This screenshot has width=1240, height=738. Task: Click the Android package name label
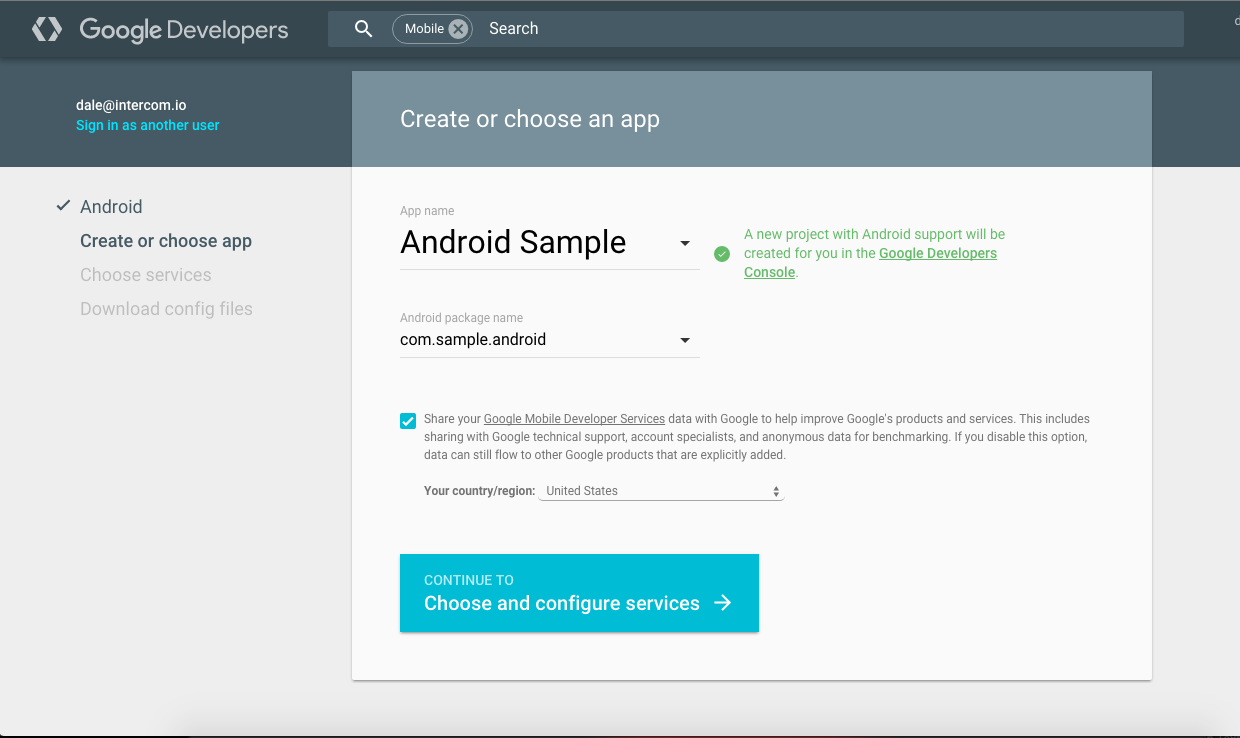pyautogui.click(x=461, y=318)
